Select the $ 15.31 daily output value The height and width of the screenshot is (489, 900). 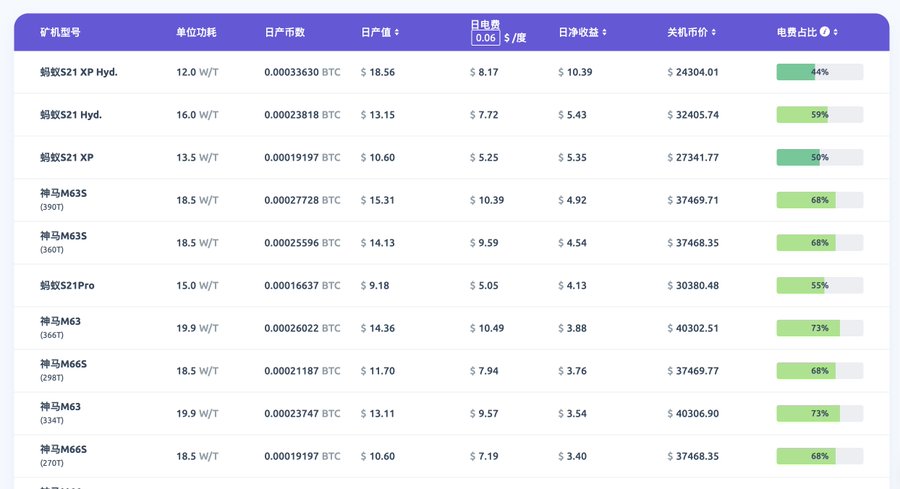tap(378, 200)
